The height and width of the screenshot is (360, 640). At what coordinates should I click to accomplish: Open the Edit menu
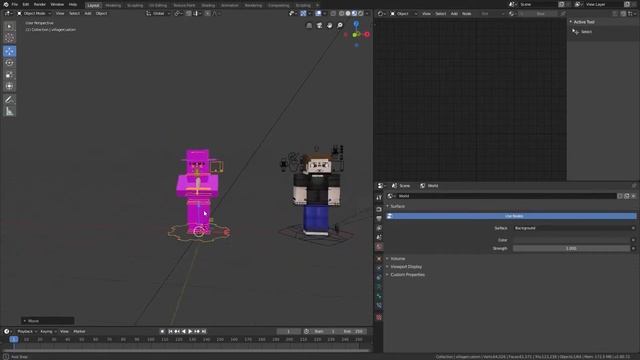click(26, 4)
